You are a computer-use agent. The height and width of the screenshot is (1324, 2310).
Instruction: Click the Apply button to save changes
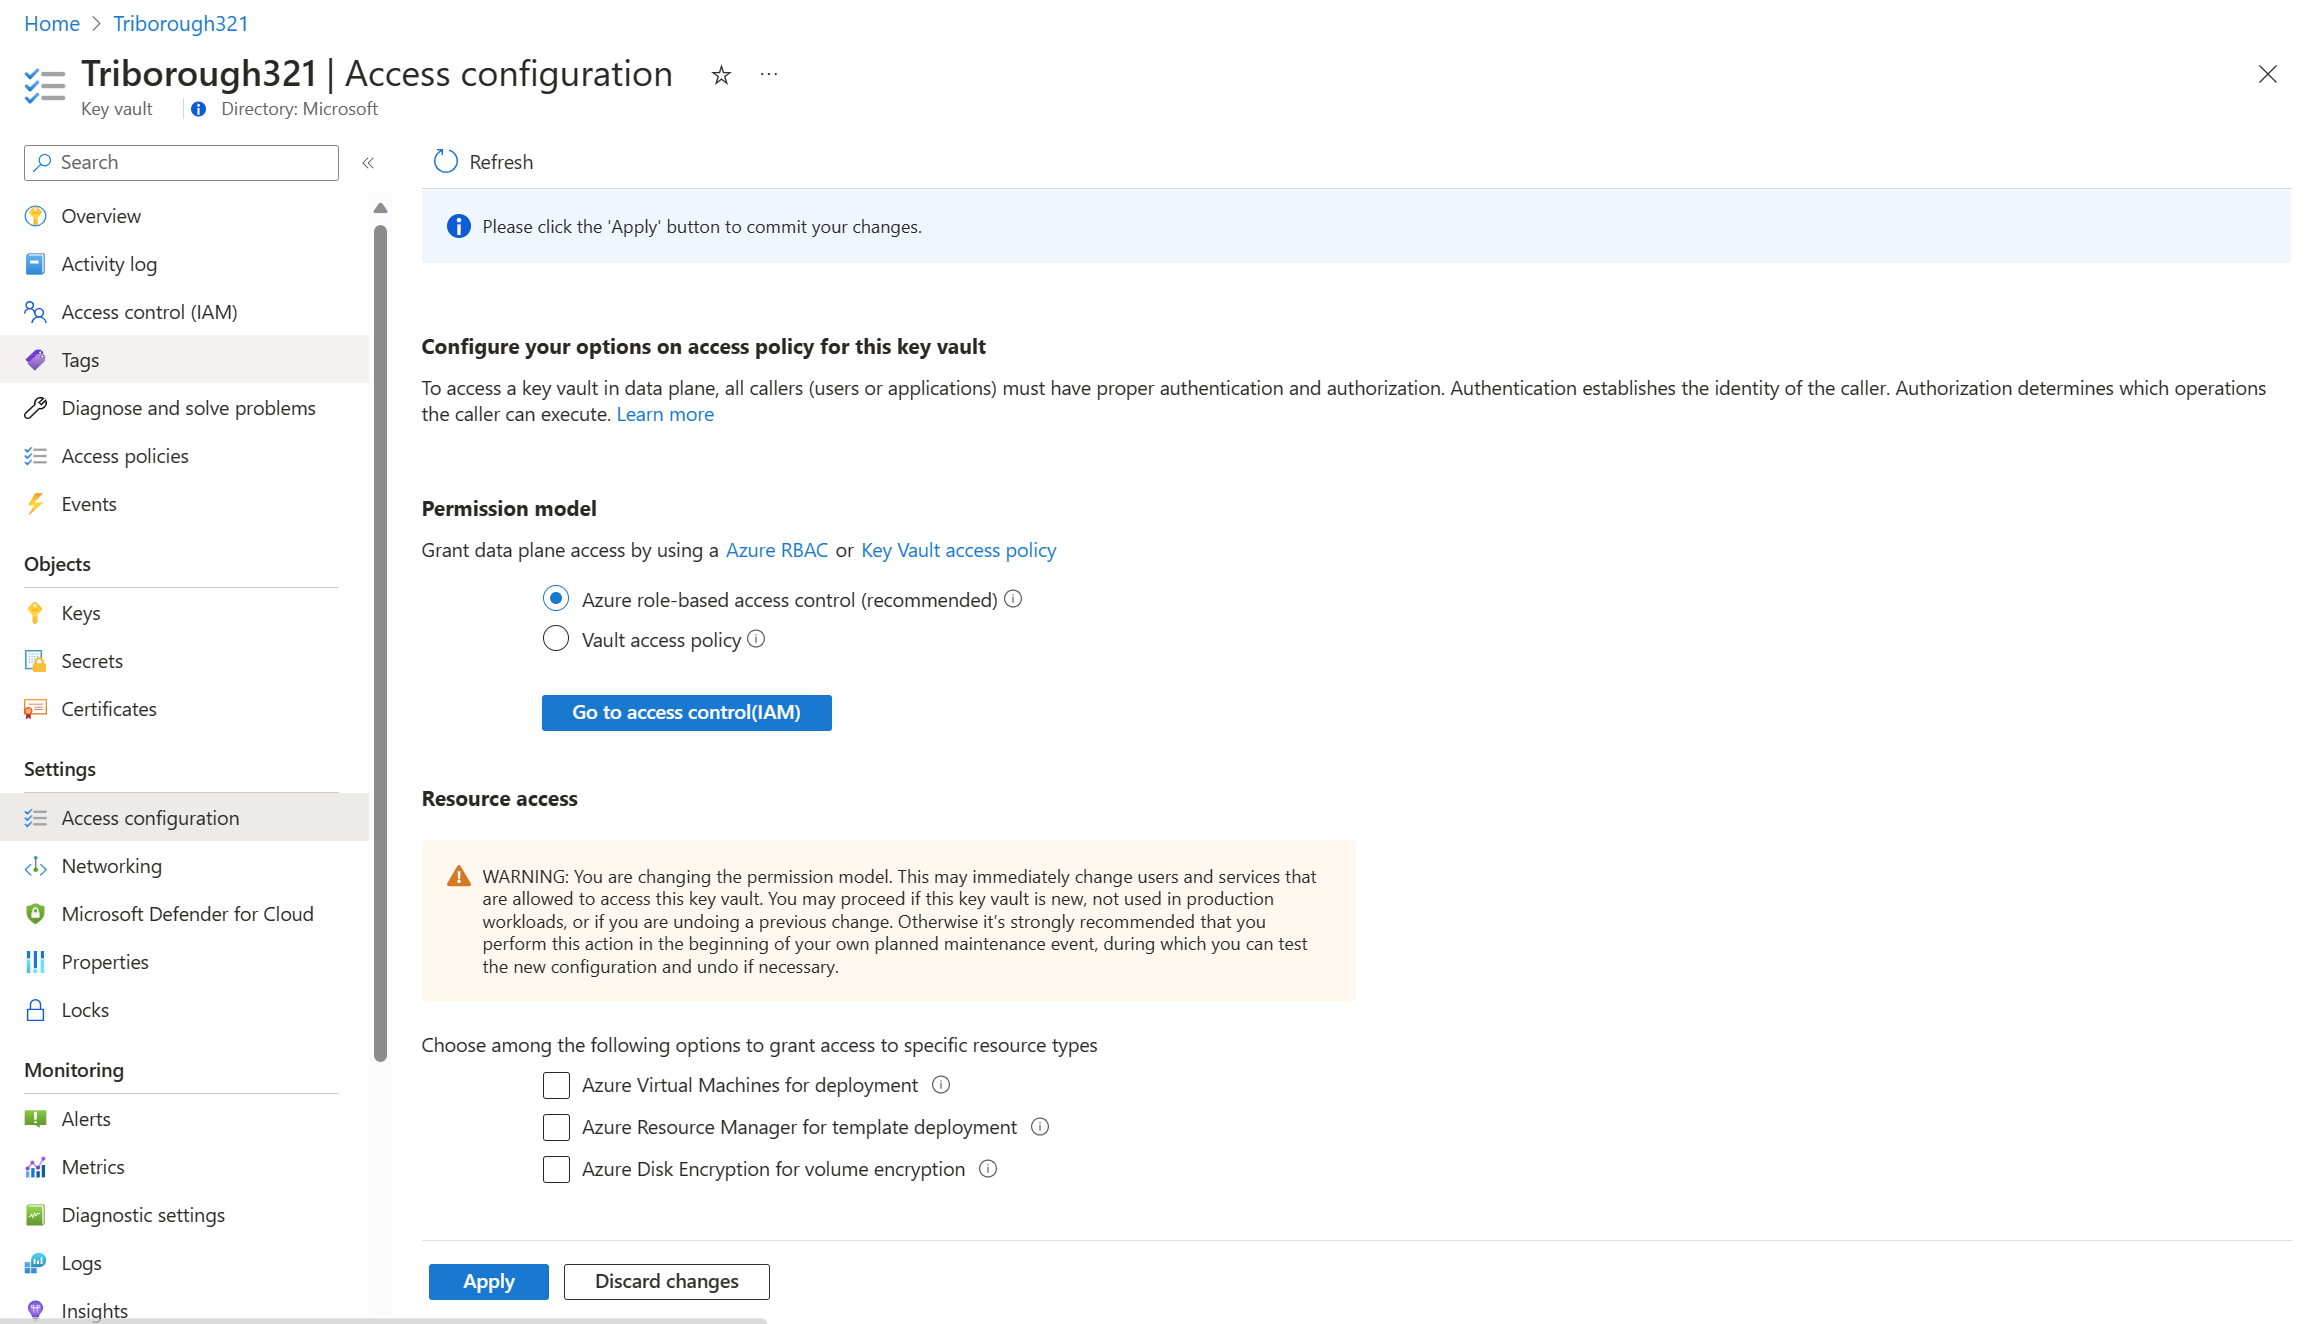pyautogui.click(x=485, y=1281)
